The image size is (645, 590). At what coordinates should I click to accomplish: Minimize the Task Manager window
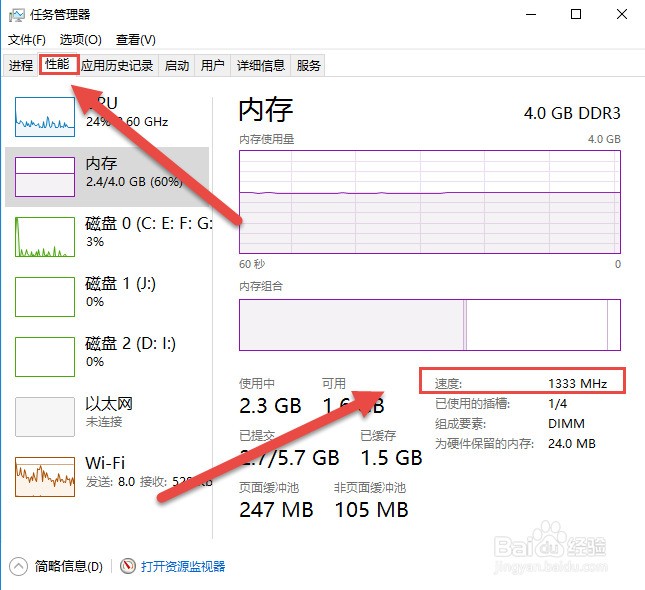coord(531,14)
